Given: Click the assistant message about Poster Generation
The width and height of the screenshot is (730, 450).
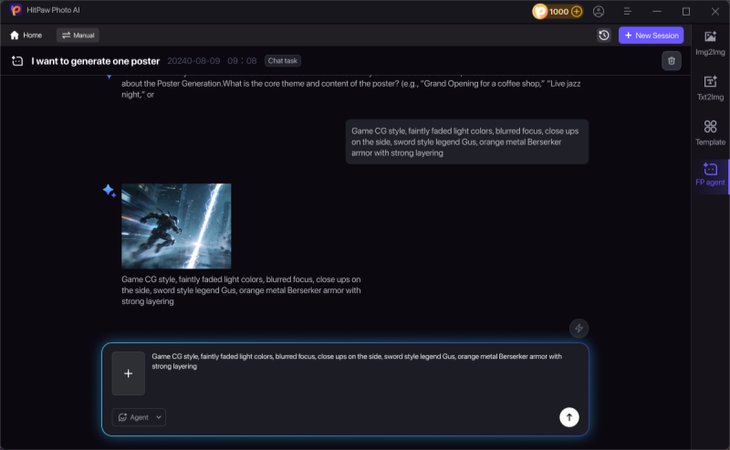Looking at the screenshot, I should click(351, 88).
